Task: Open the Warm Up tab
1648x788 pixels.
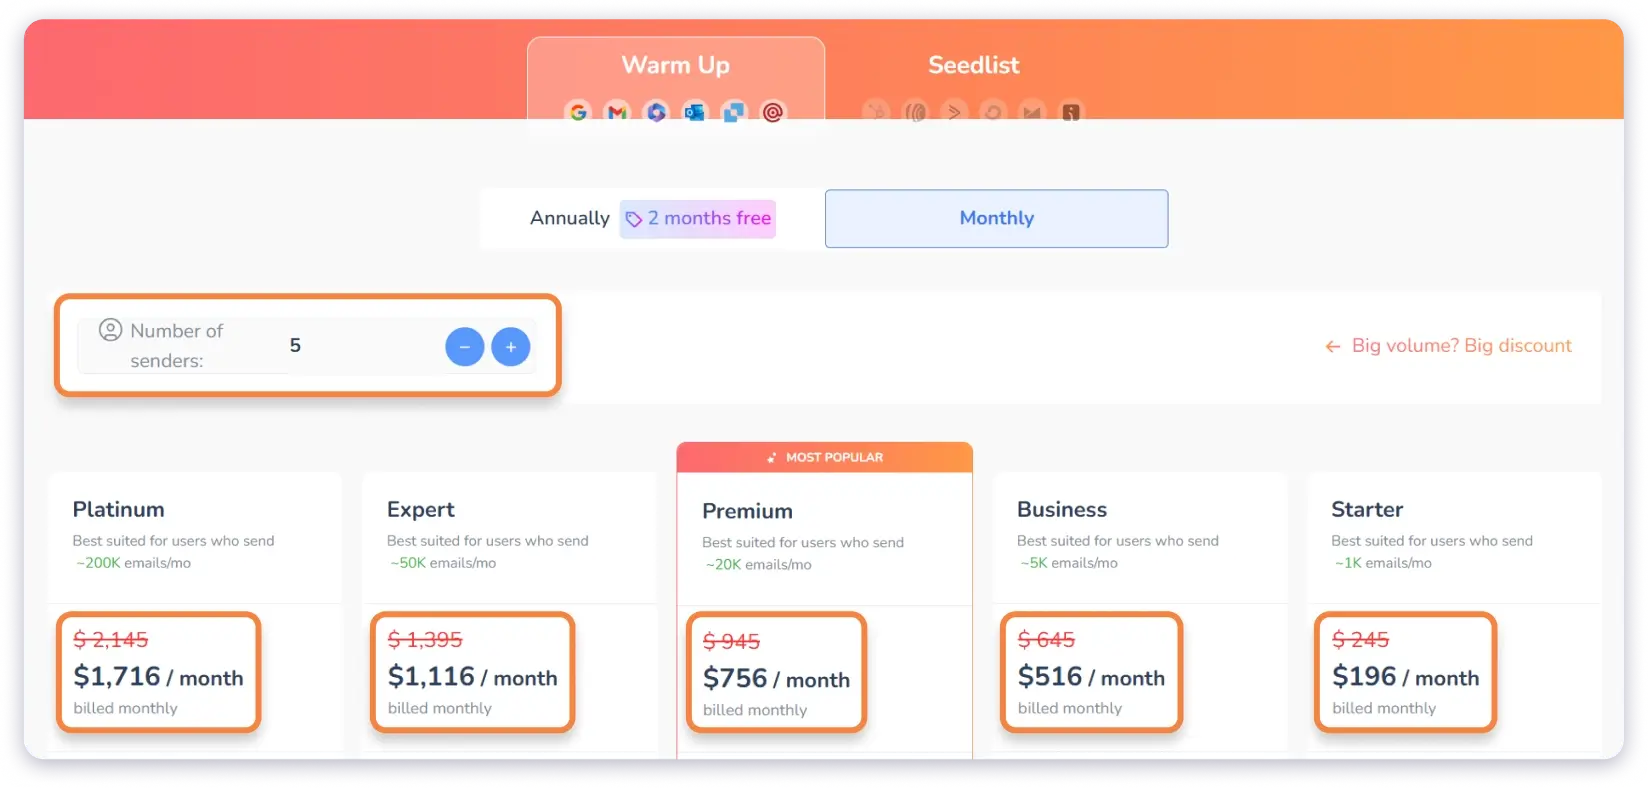Action: pyautogui.click(x=676, y=64)
